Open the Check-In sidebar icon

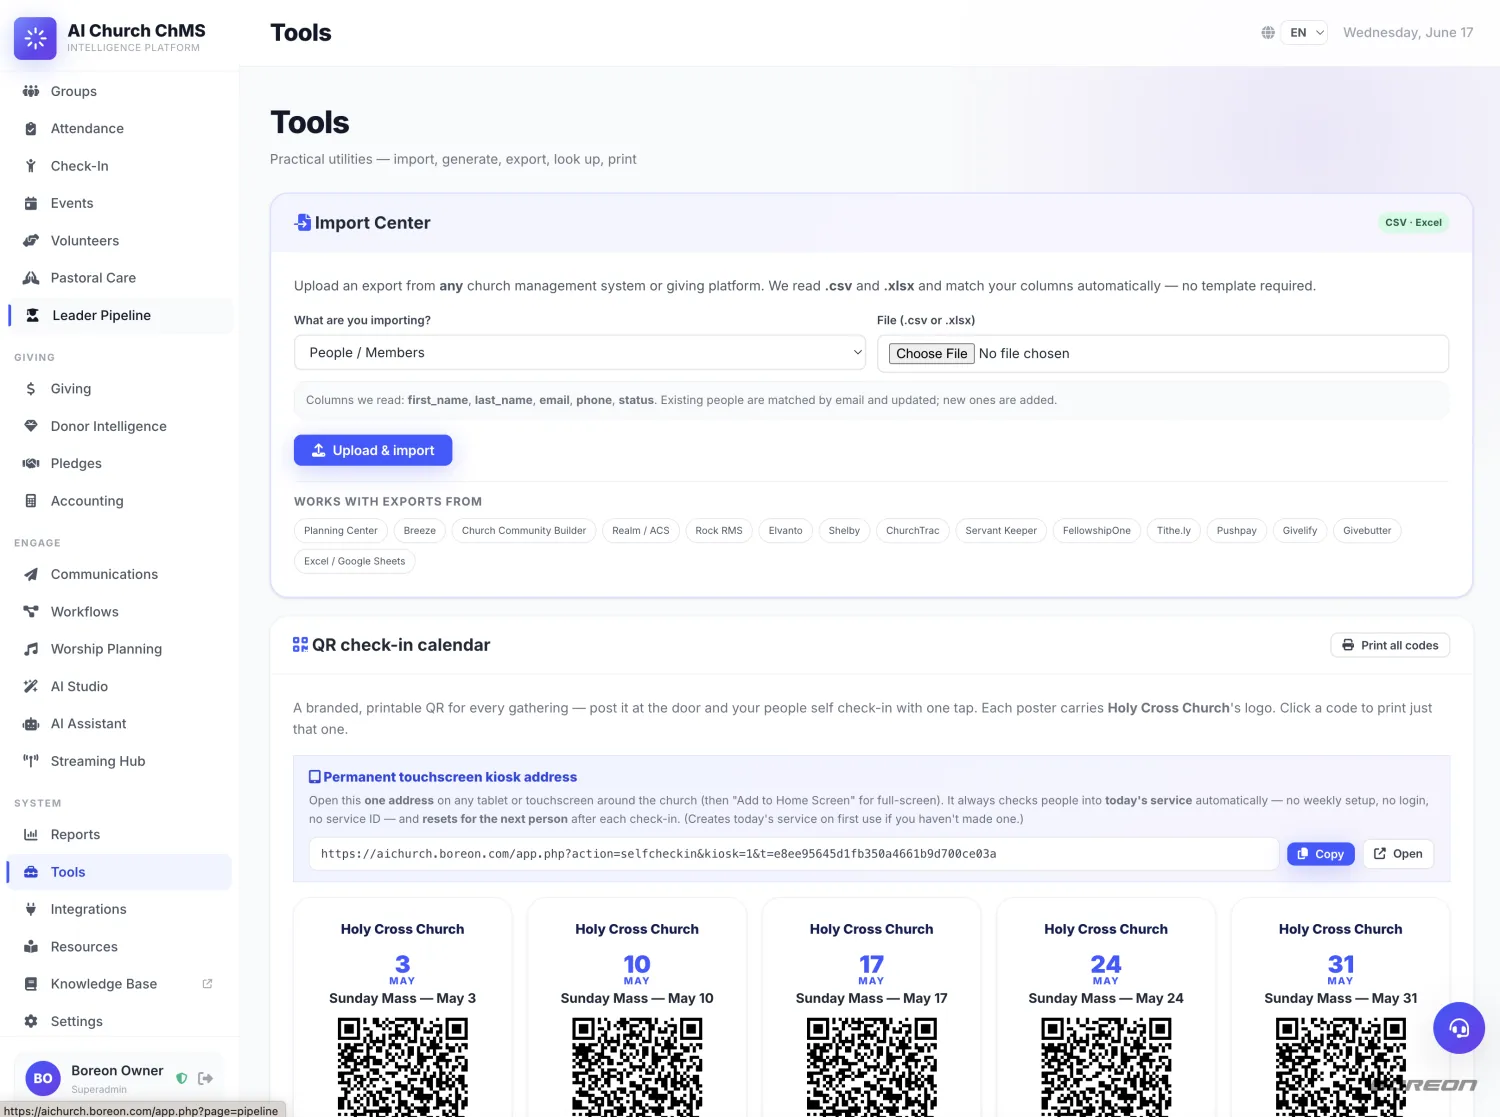(x=31, y=166)
